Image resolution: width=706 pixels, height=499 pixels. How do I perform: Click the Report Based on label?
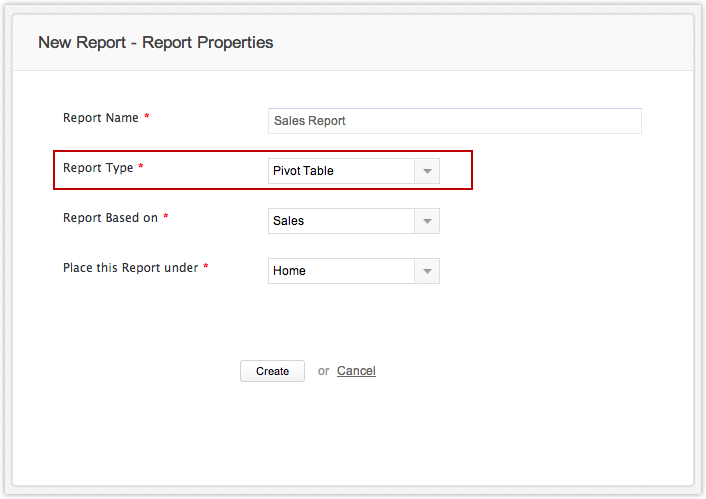pos(110,218)
